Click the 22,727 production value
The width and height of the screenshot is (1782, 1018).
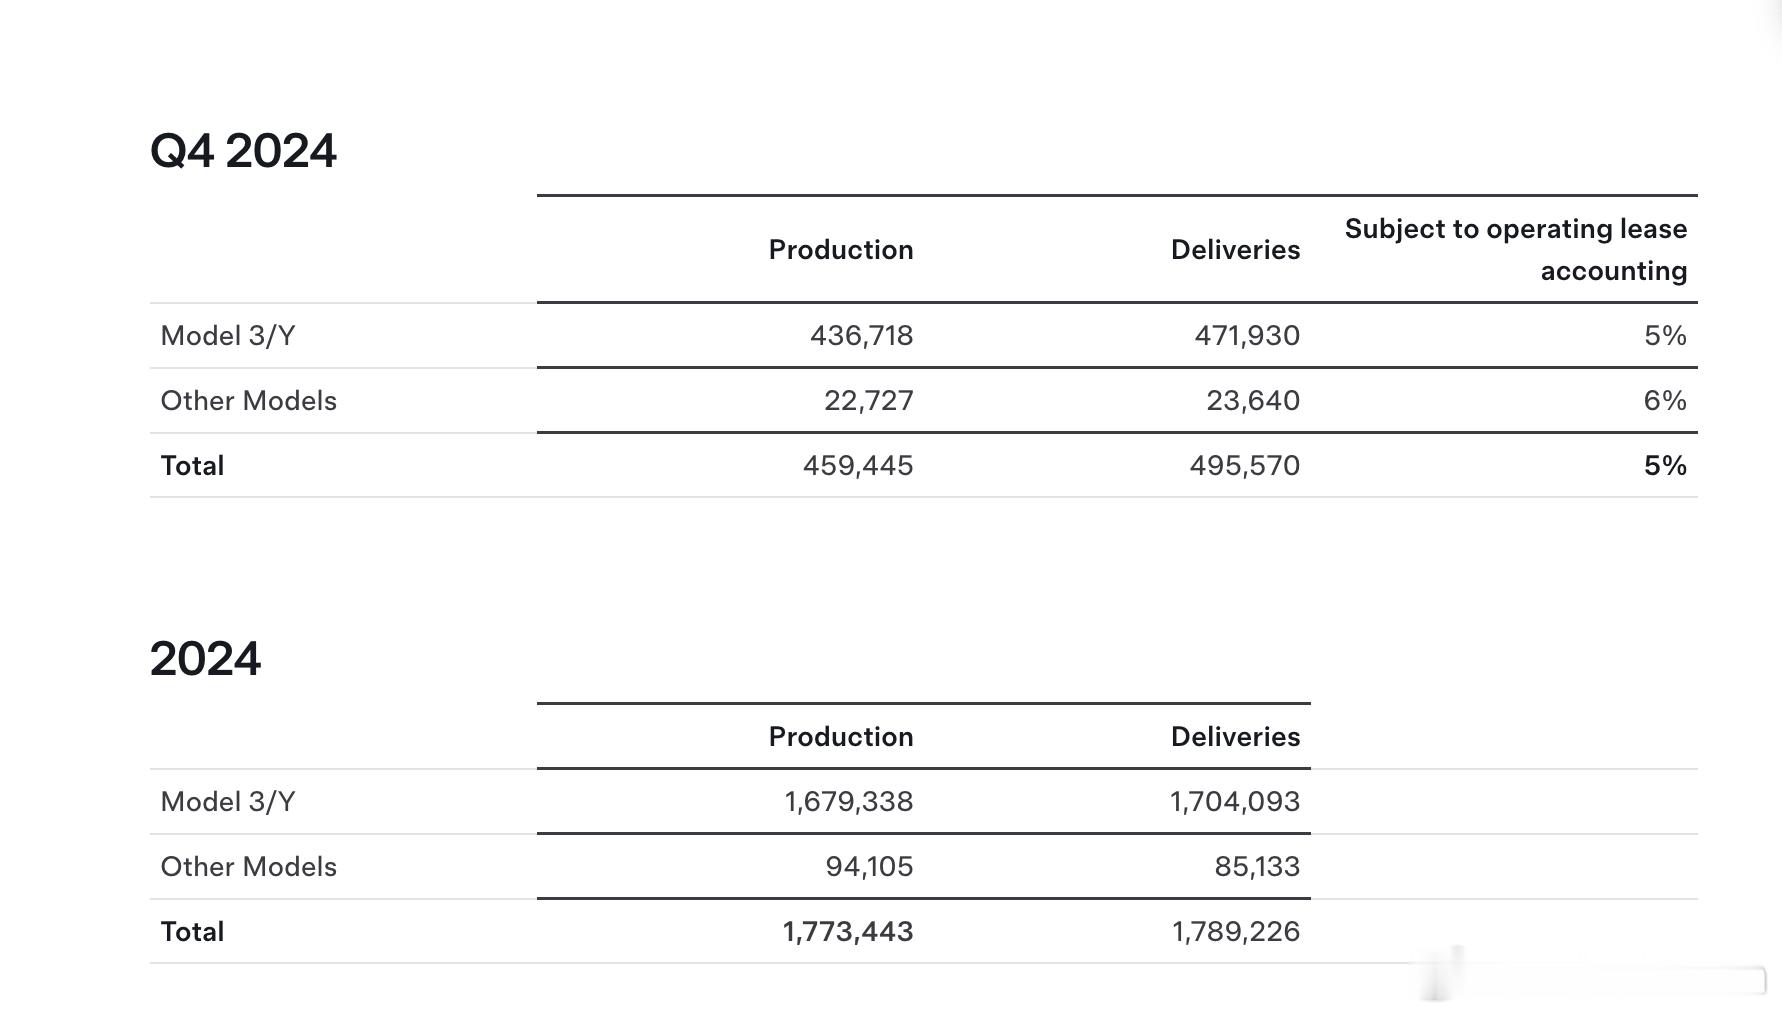868,401
